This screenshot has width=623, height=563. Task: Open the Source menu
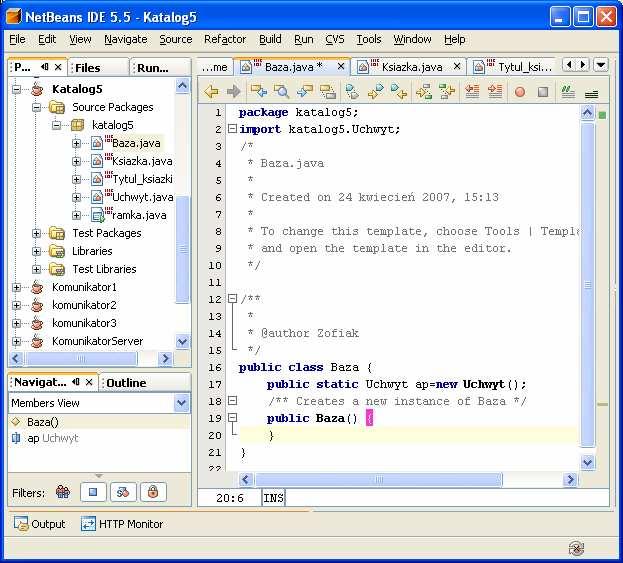[x=176, y=39]
